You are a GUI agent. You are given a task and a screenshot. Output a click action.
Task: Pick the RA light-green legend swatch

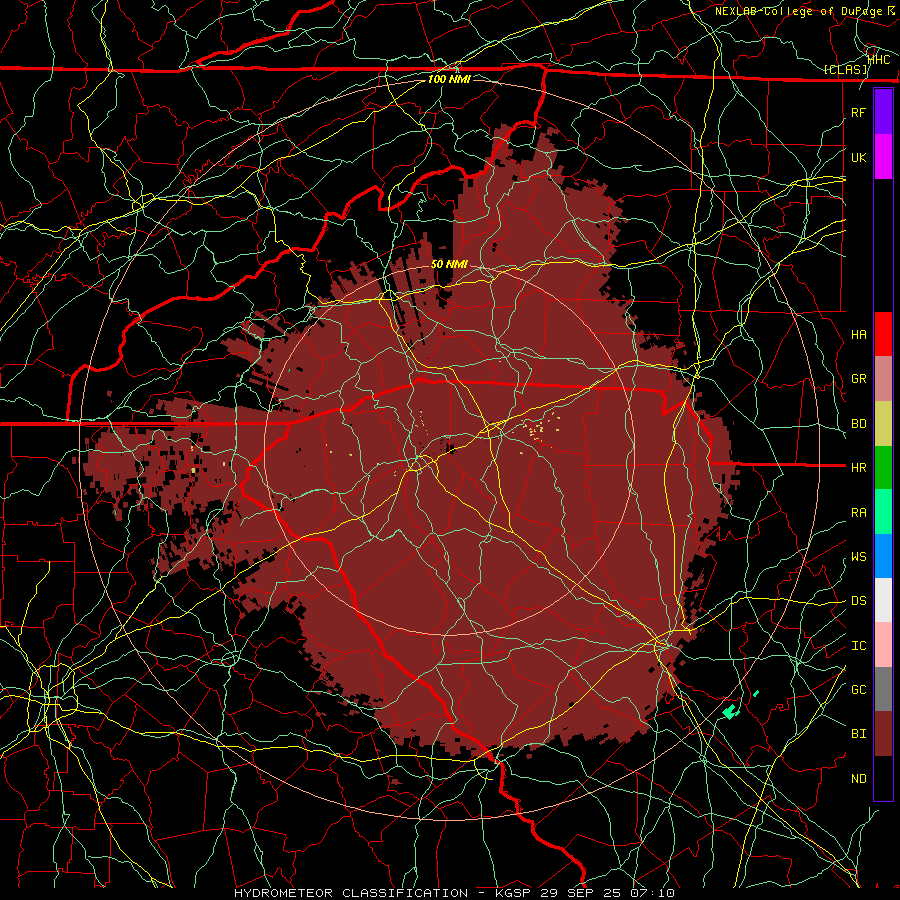pyautogui.click(x=883, y=512)
